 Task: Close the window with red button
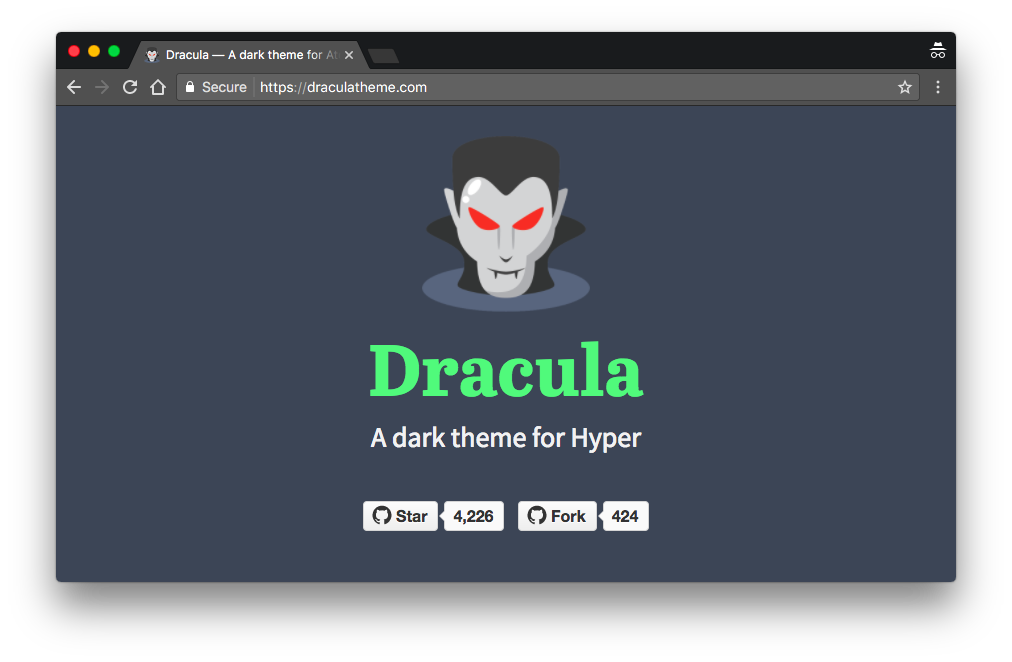pyautogui.click(x=74, y=51)
